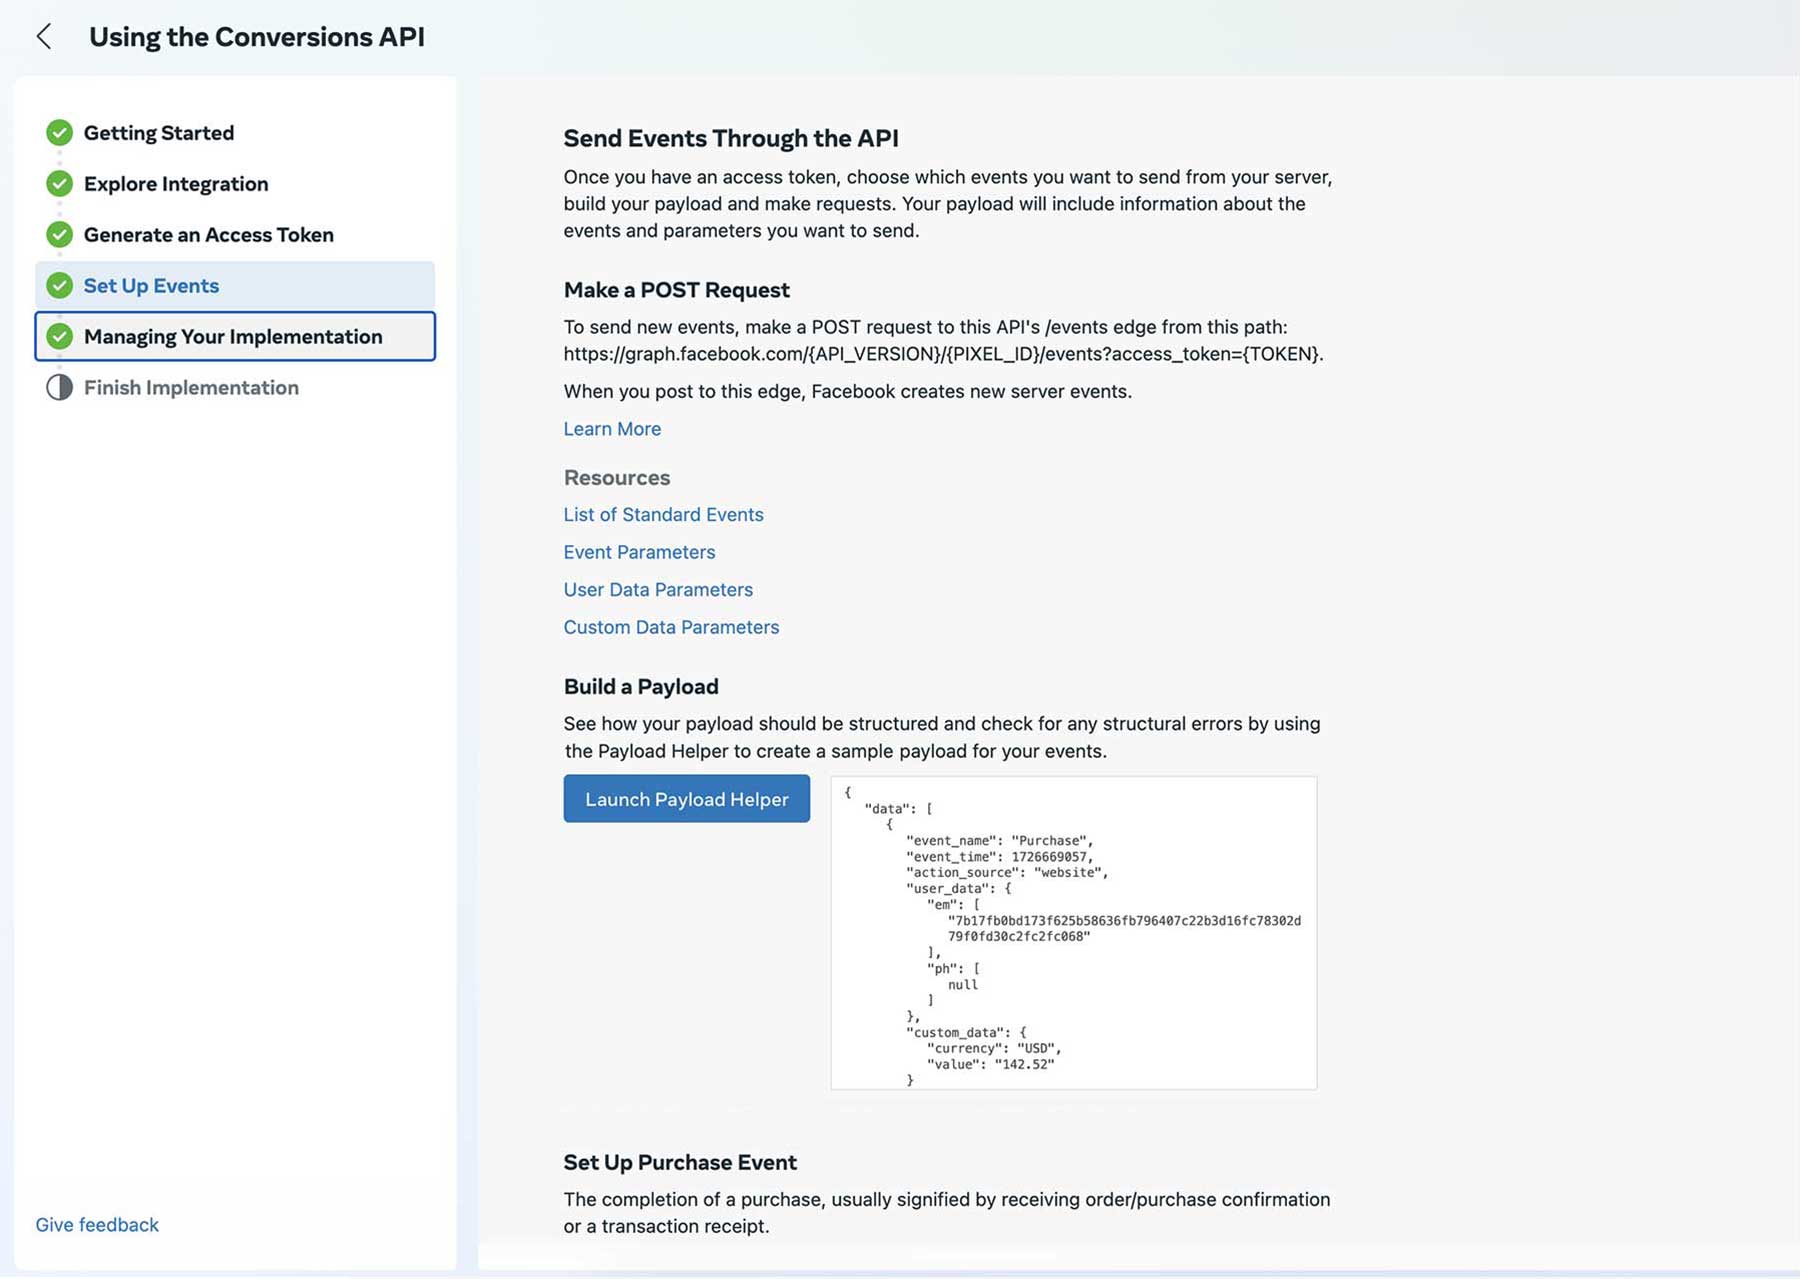Click the Set Up Events checkmark icon
Screen dimensions: 1800x1279
(x=60, y=285)
